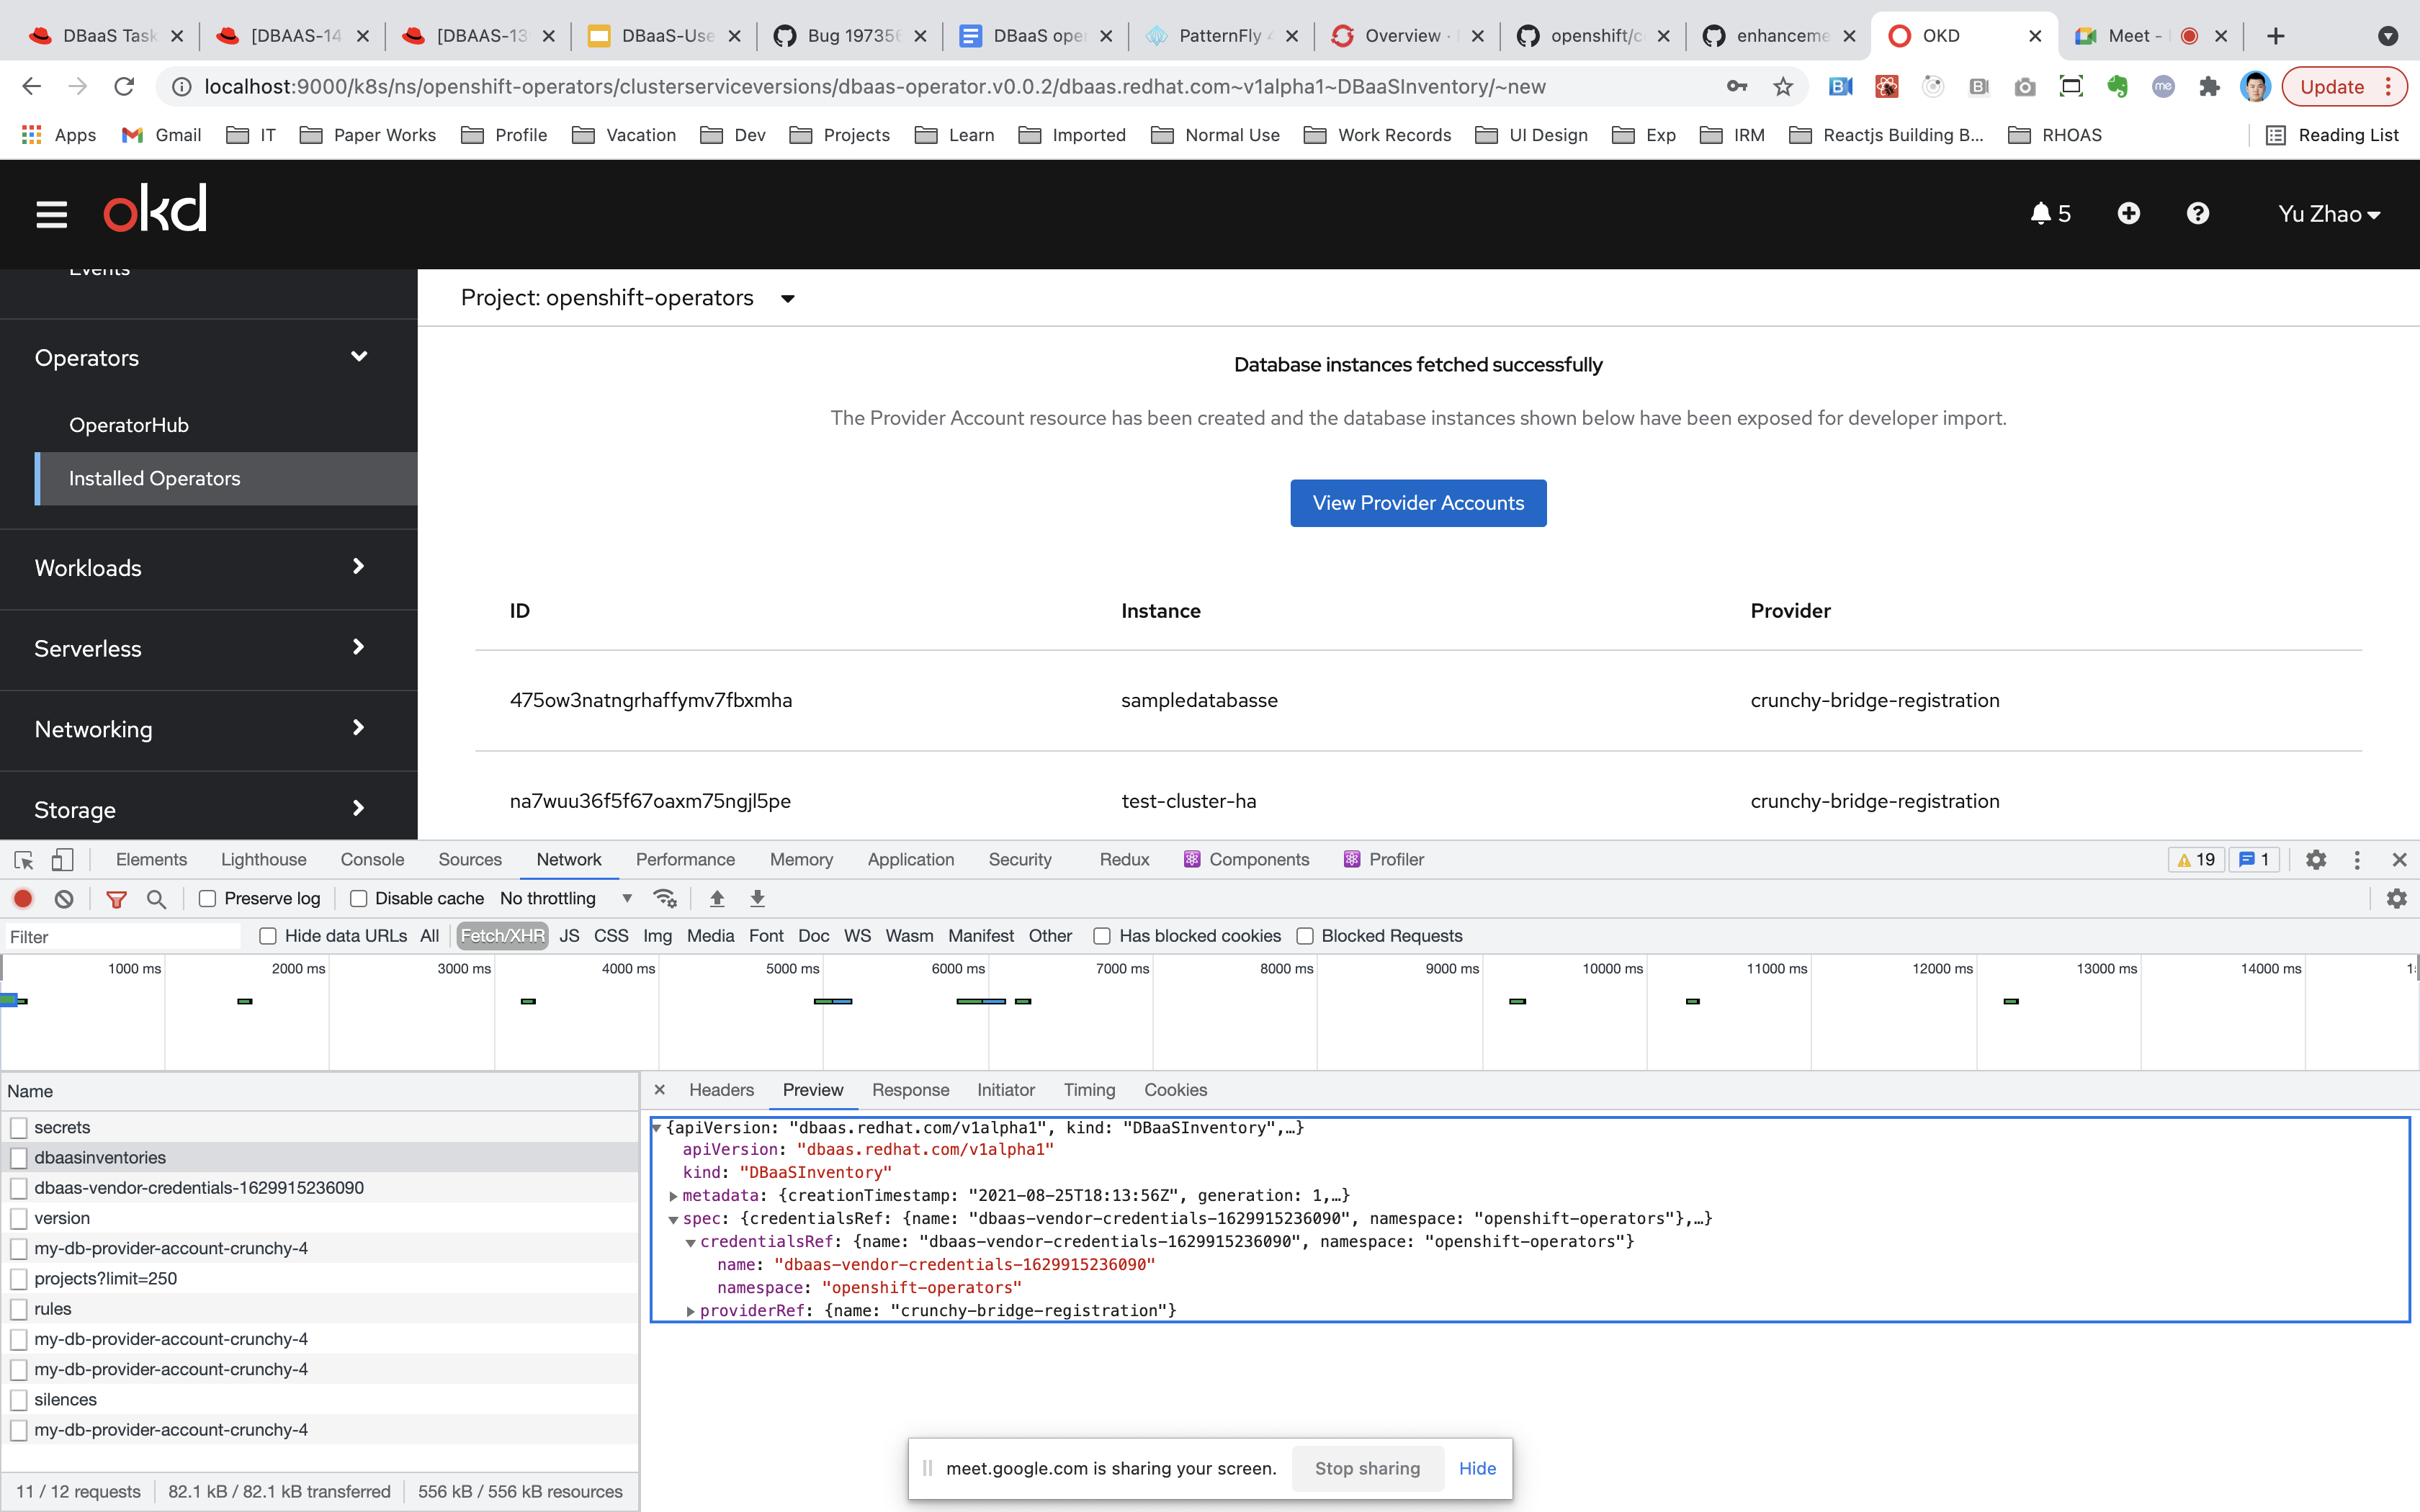Clear the network request log
The width and height of the screenshot is (2420, 1512).
(x=63, y=898)
